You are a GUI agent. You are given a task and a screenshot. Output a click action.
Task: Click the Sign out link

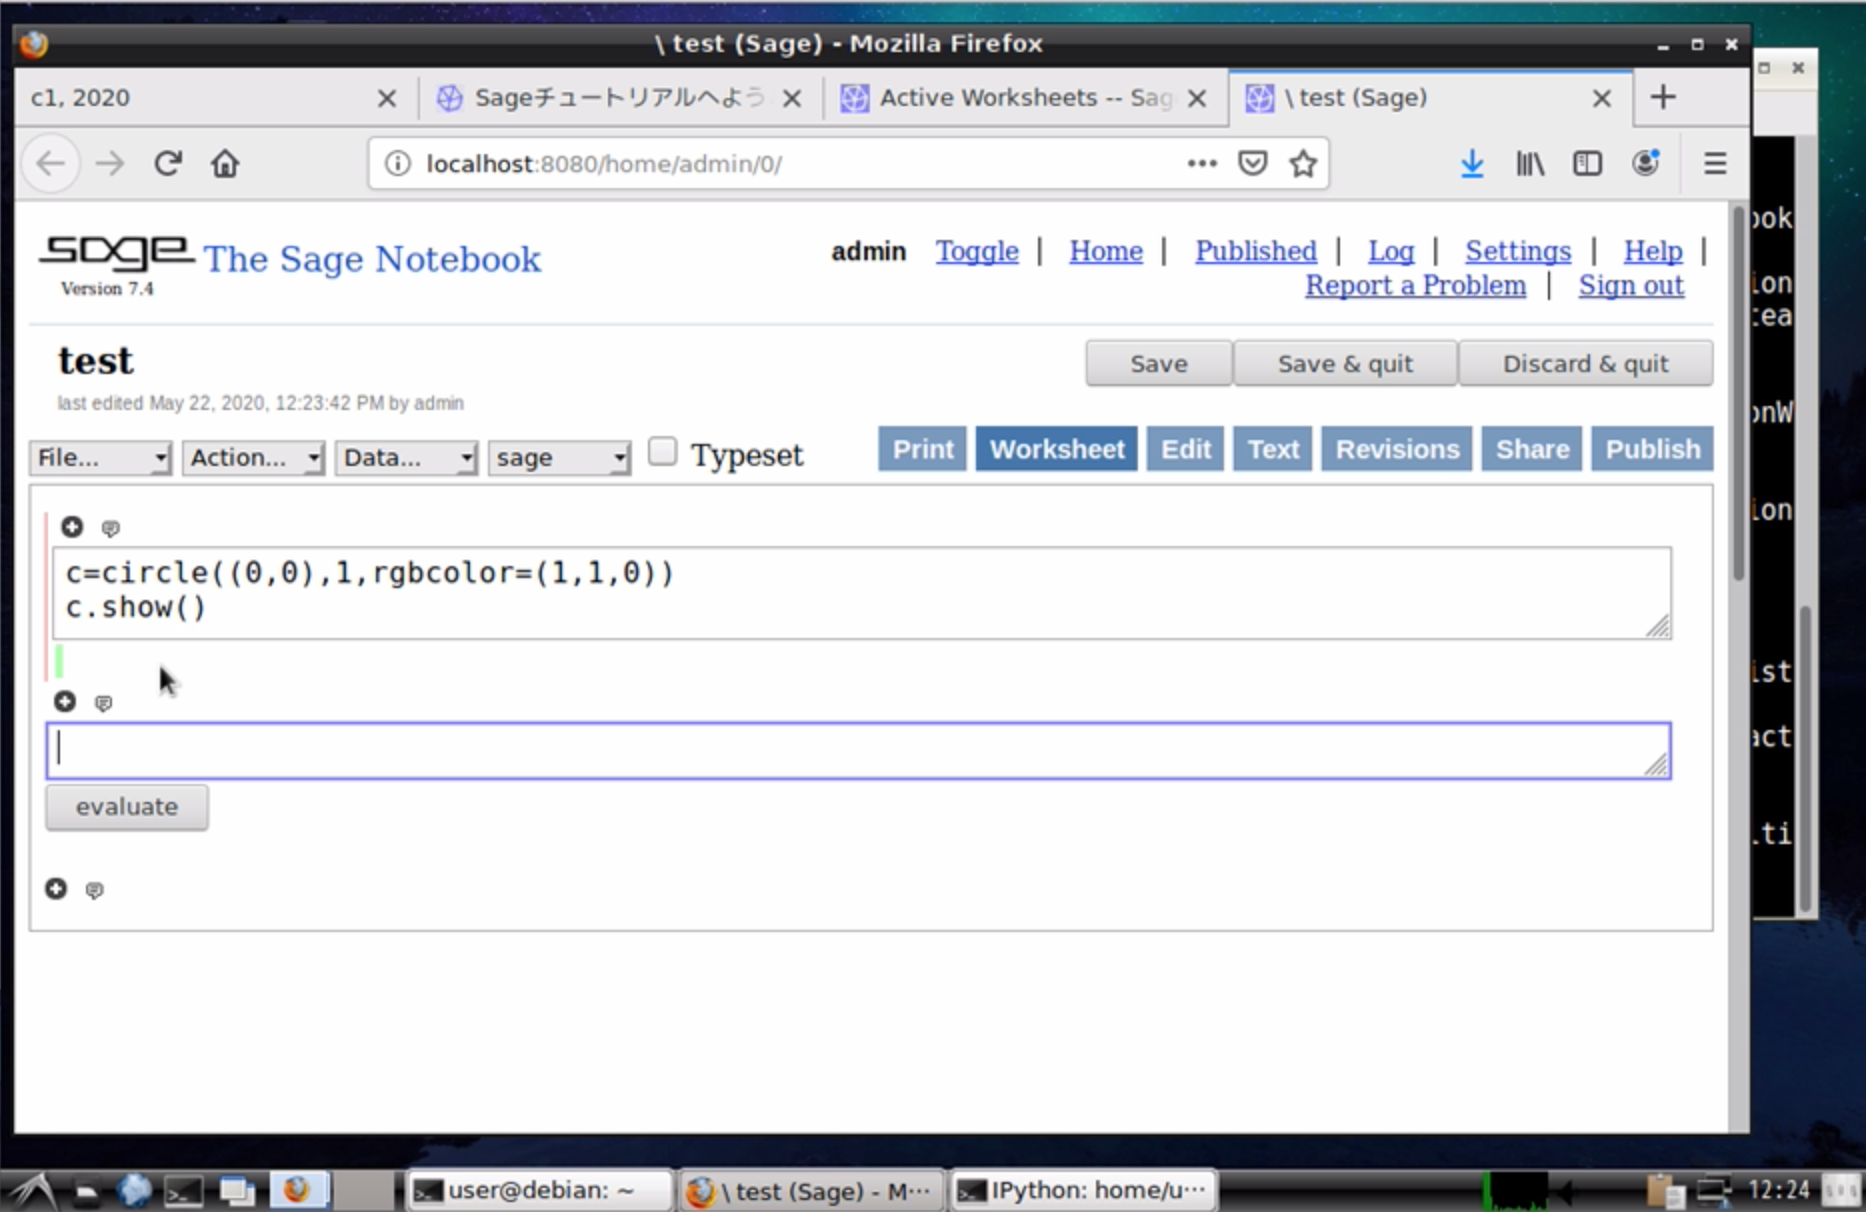click(1631, 286)
